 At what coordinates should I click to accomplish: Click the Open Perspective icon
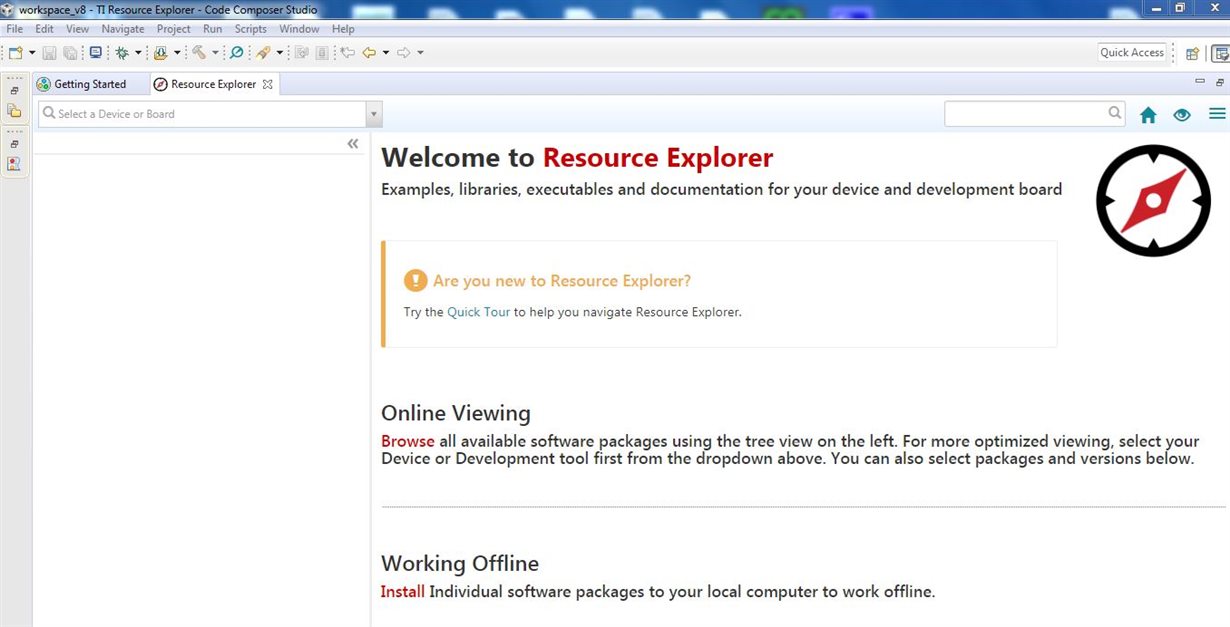(1192, 53)
